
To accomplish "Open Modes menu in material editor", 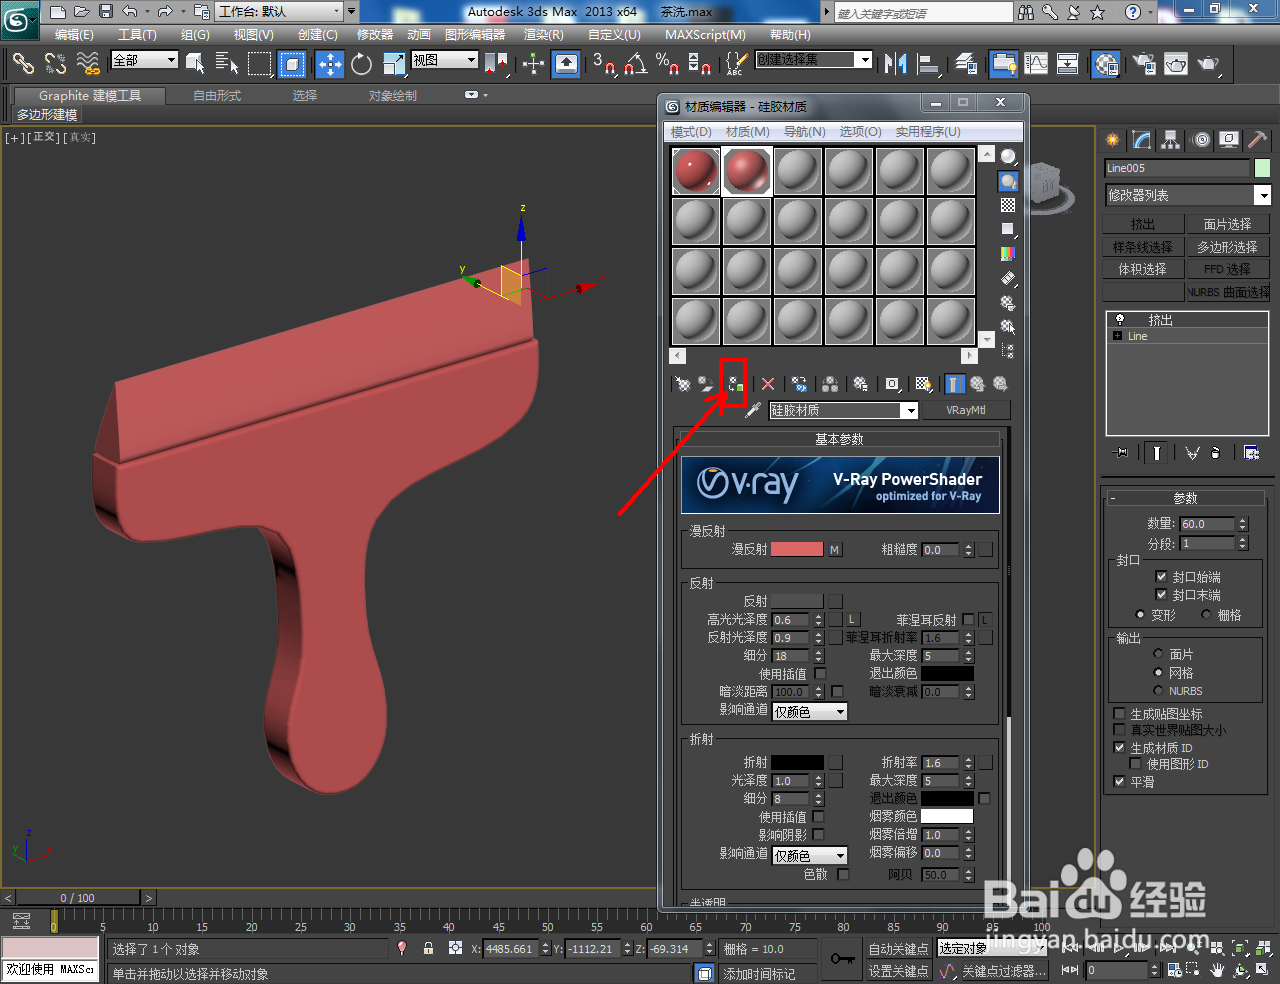I will click(x=691, y=132).
